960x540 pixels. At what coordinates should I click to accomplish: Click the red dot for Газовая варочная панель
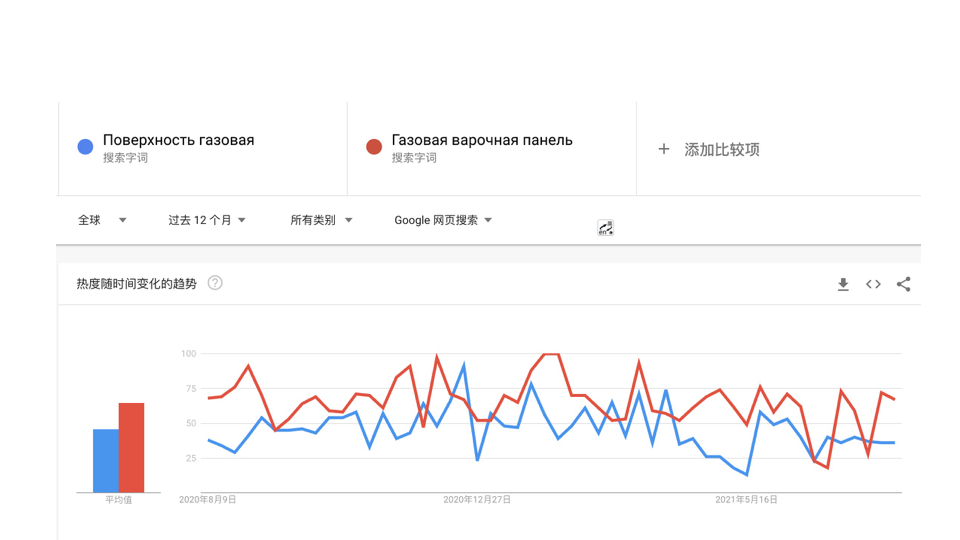click(x=374, y=146)
